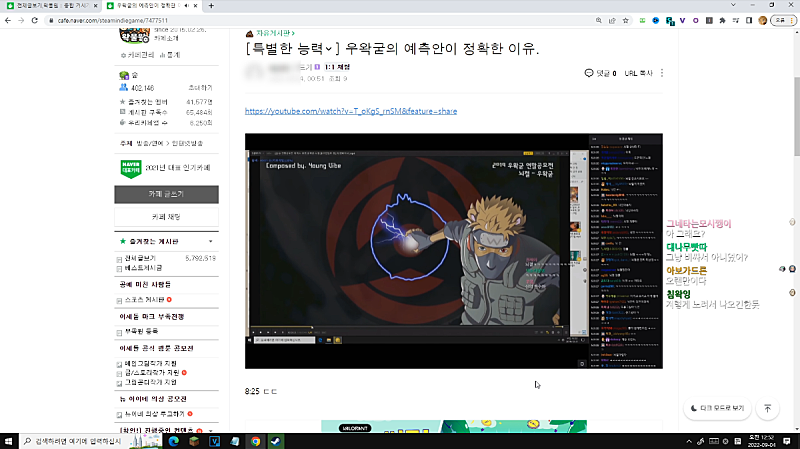The height and width of the screenshot is (449, 800).
Task: Jump to comments via 댓글 0
Action: point(601,73)
